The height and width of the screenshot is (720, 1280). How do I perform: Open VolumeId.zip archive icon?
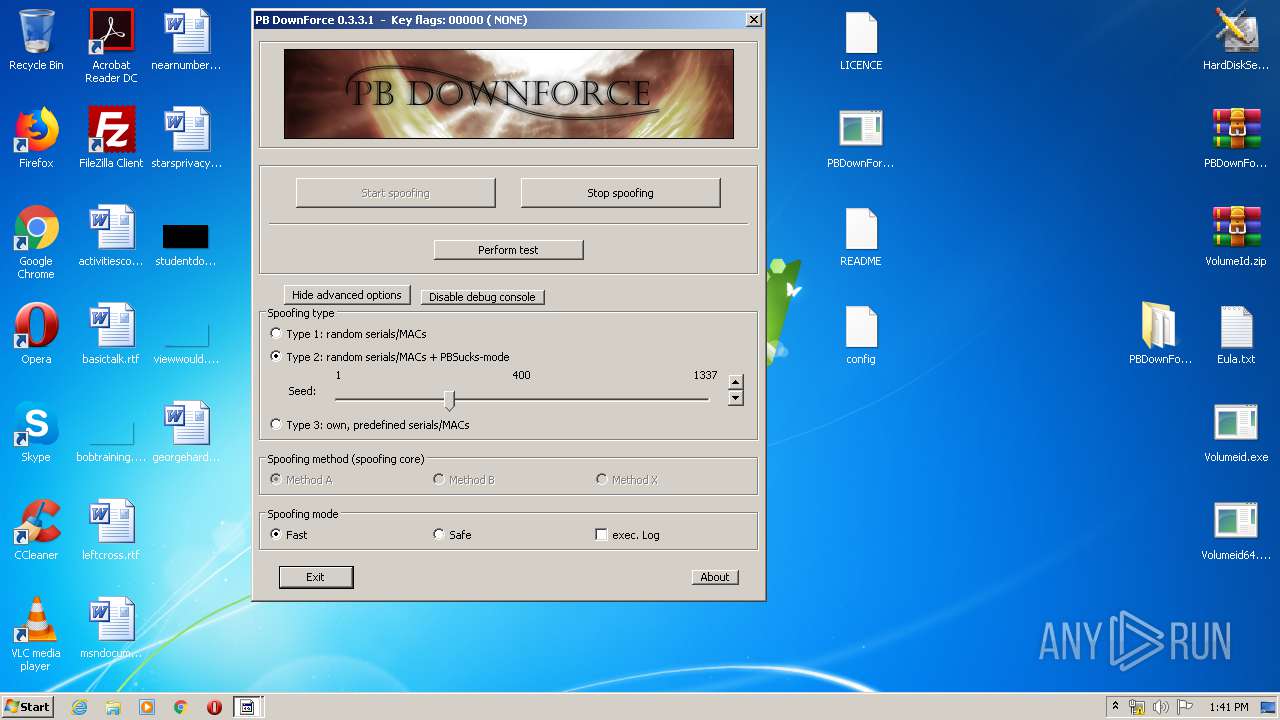(x=1236, y=236)
